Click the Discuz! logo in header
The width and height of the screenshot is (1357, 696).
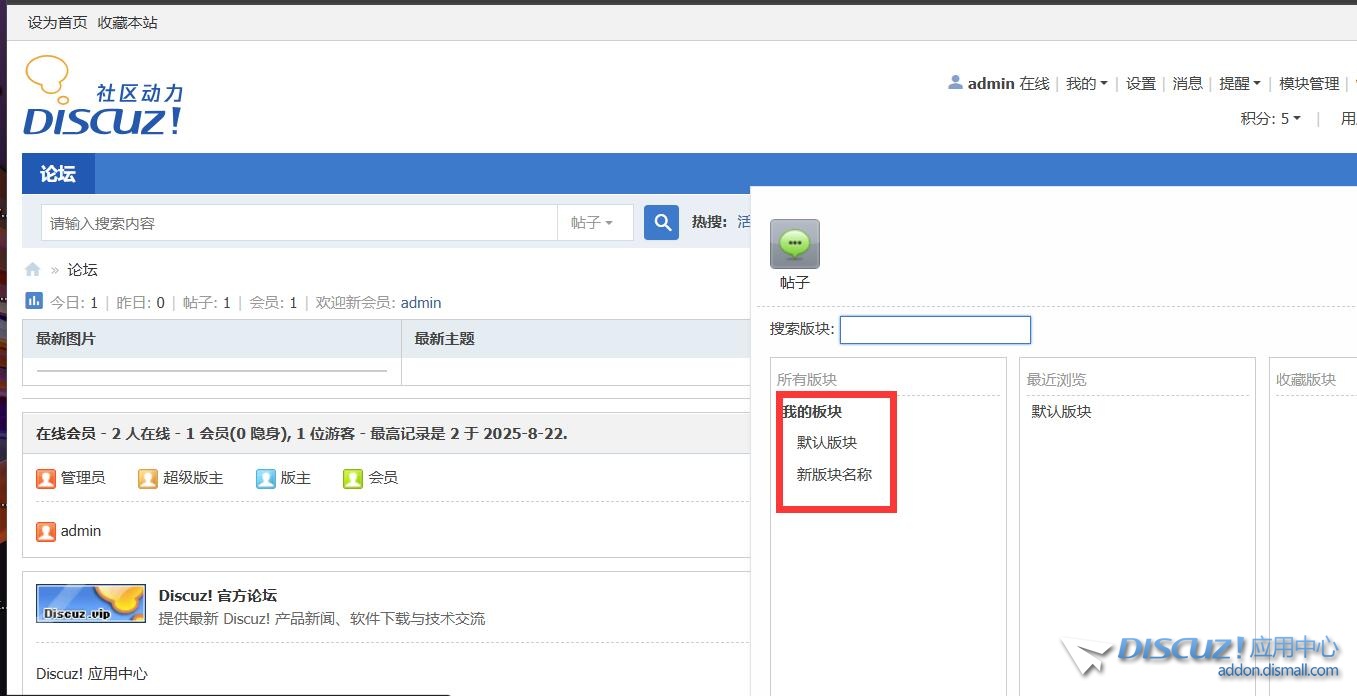coord(103,98)
